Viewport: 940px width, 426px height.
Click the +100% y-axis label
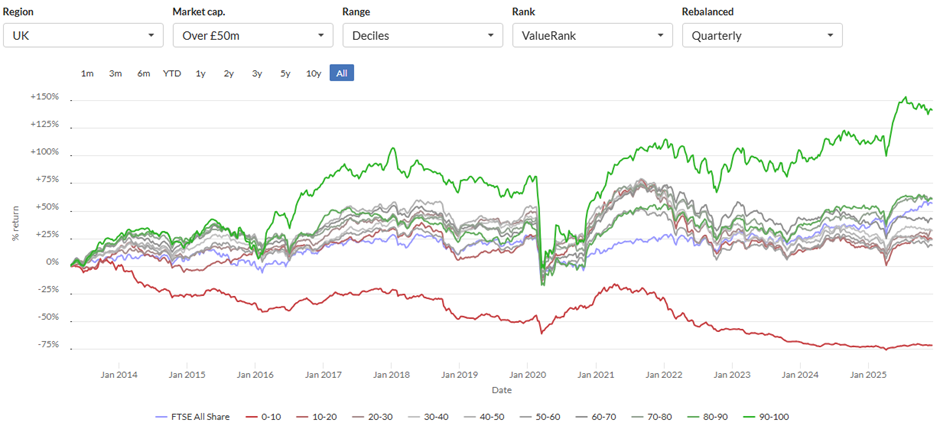tap(45, 152)
